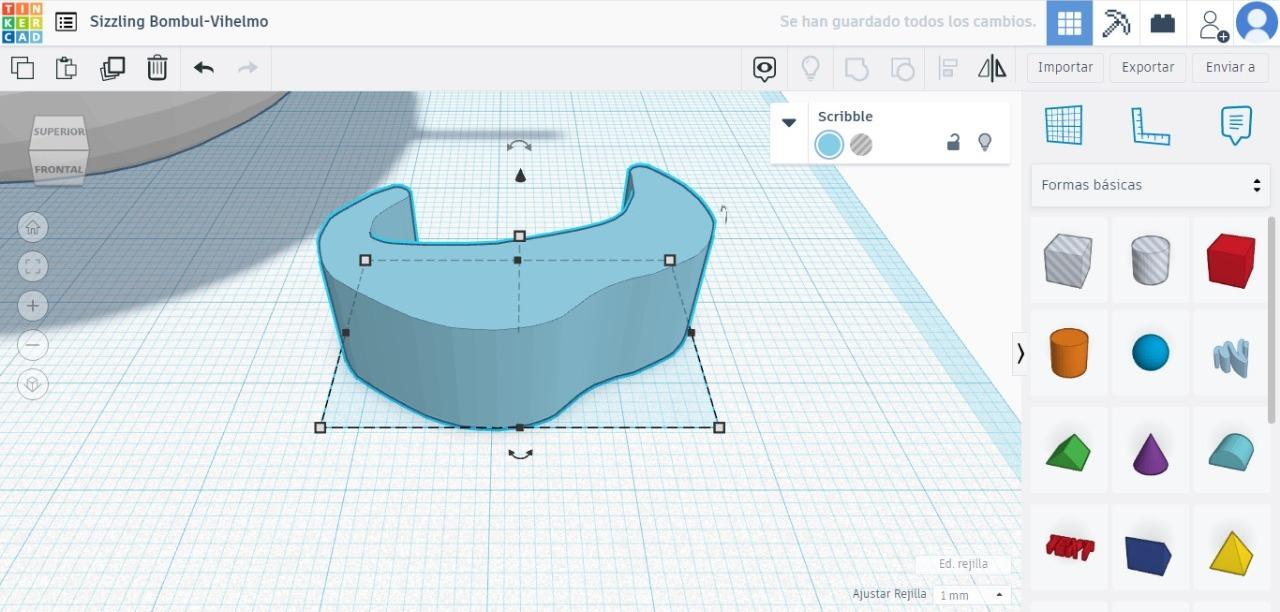1280x612 pixels.
Task: Click the Zoom in plus button
Action: pos(33,305)
